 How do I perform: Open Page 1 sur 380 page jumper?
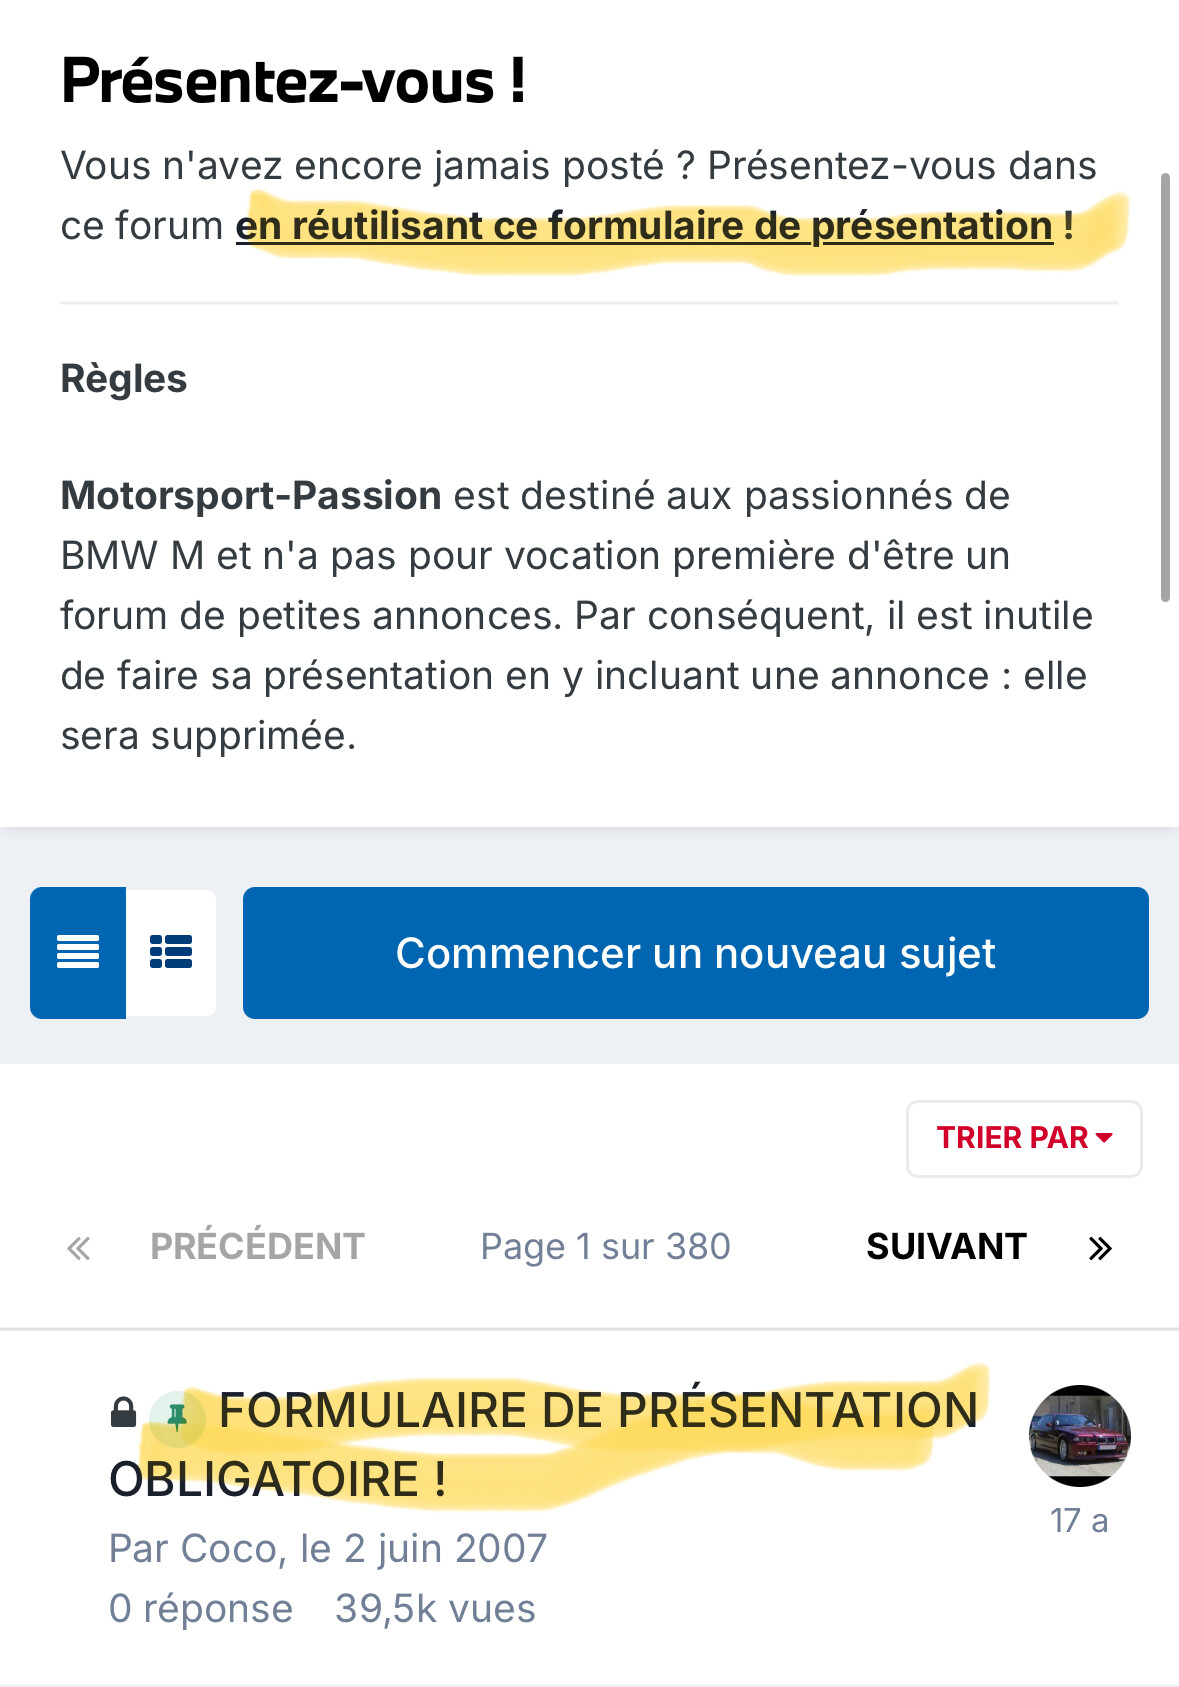tap(605, 1247)
